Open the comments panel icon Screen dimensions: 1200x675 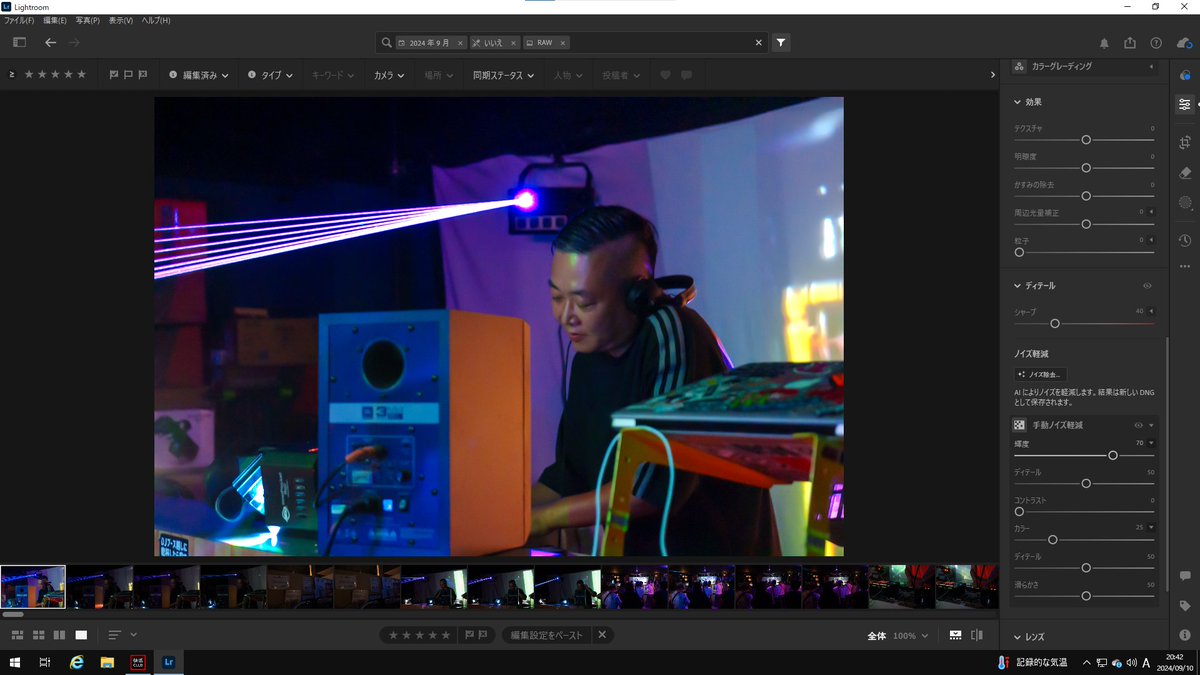click(1185, 576)
